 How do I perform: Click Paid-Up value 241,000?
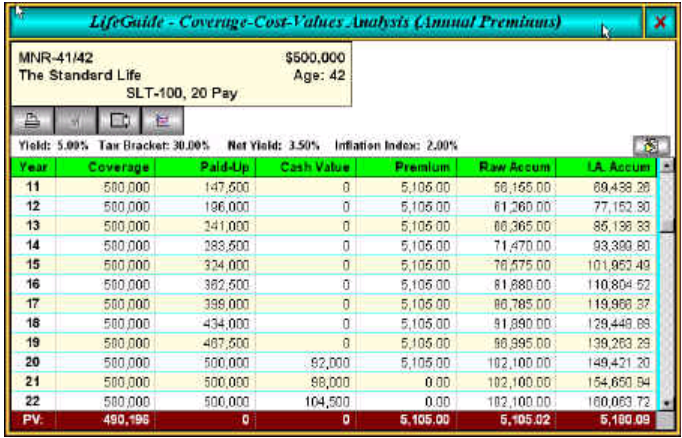[x=227, y=226]
